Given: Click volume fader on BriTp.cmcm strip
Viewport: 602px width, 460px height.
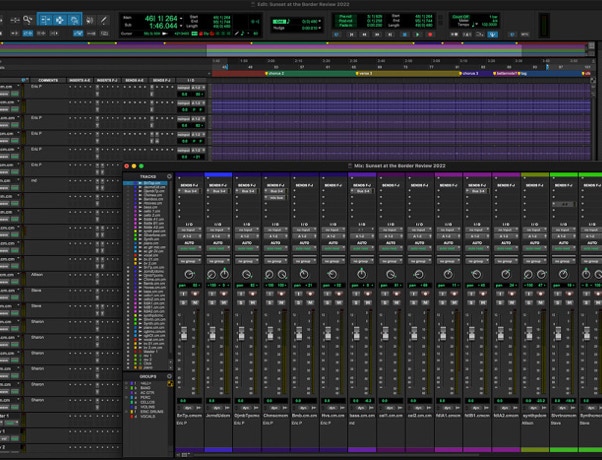Looking at the screenshot, I should 184,333.
